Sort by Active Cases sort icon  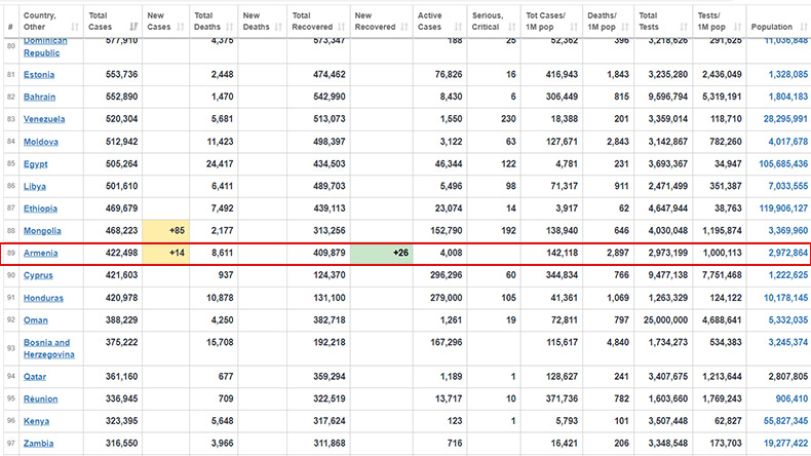pyautogui.click(x=458, y=27)
